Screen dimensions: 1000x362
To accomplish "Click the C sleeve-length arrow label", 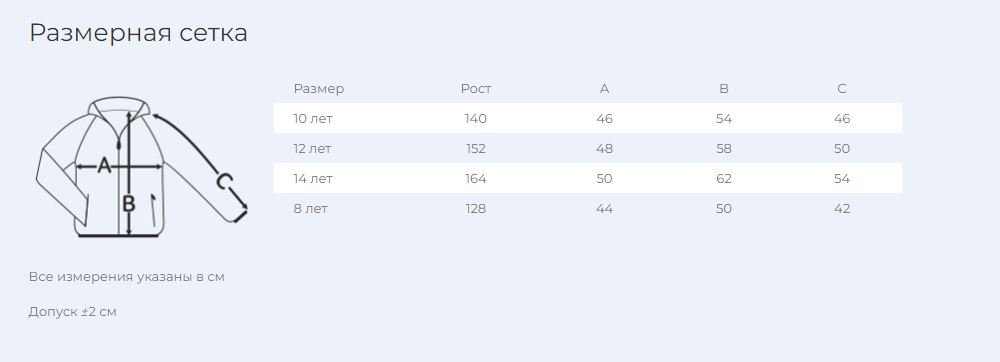I will tap(223, 182).
